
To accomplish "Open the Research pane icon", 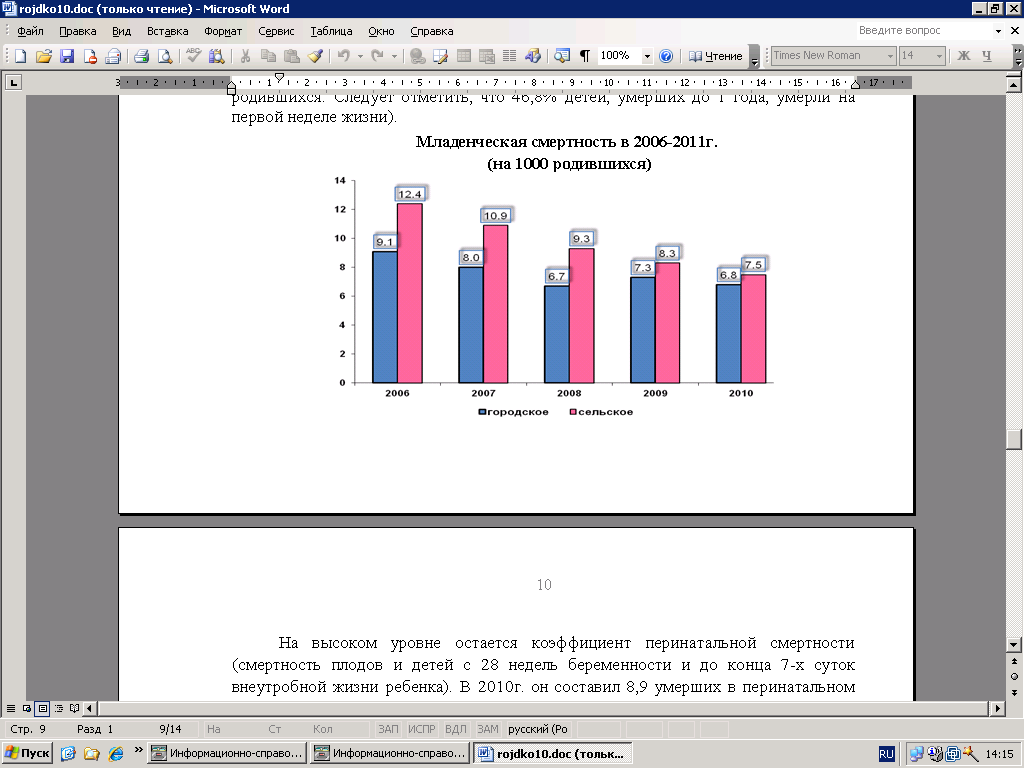I will tap(216, 56).
